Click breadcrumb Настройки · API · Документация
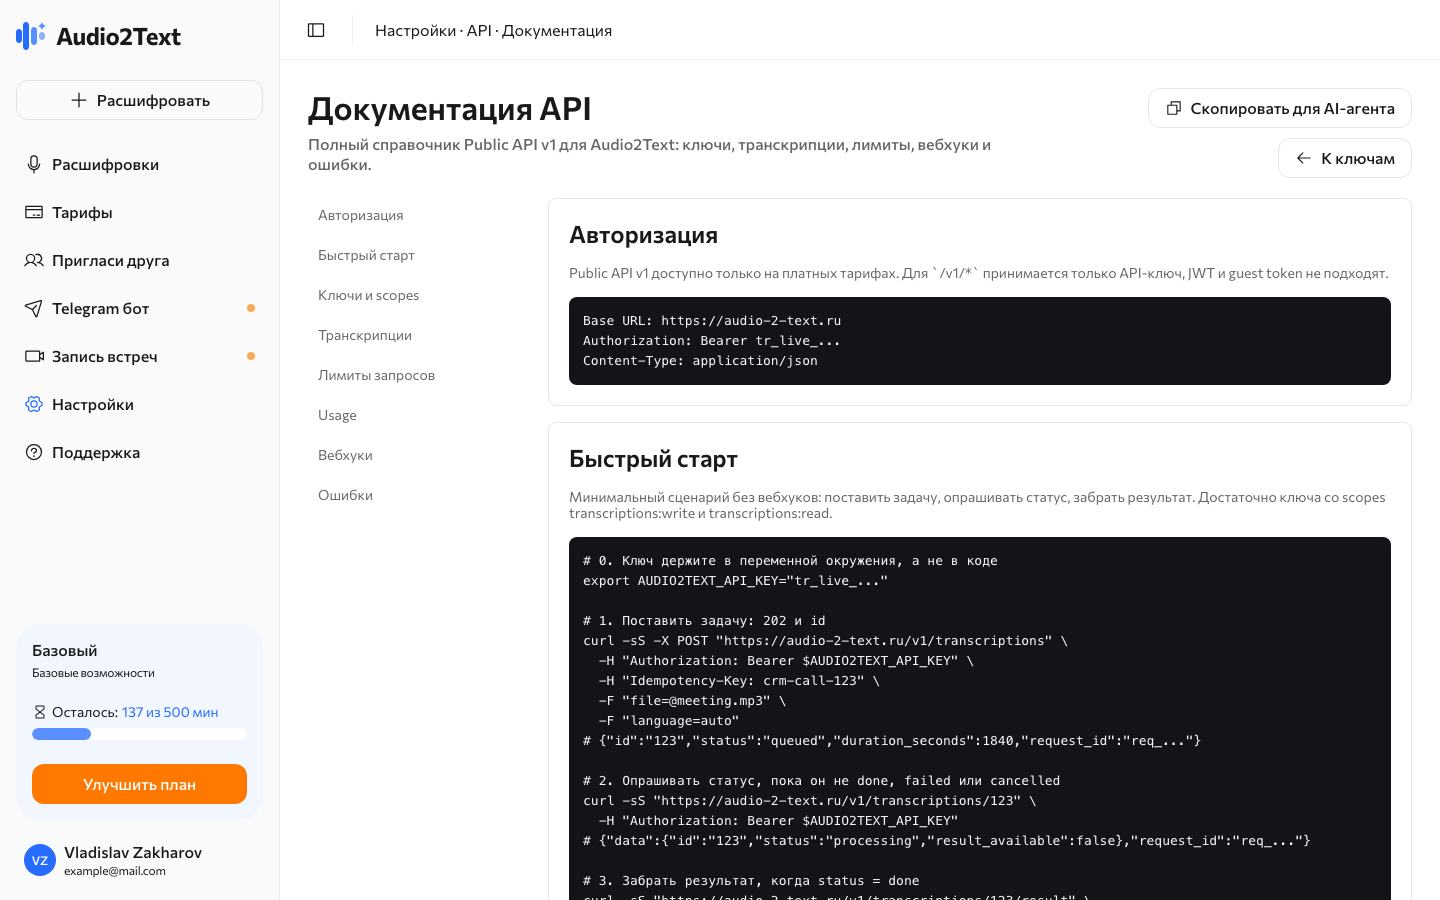 (493, 30)
